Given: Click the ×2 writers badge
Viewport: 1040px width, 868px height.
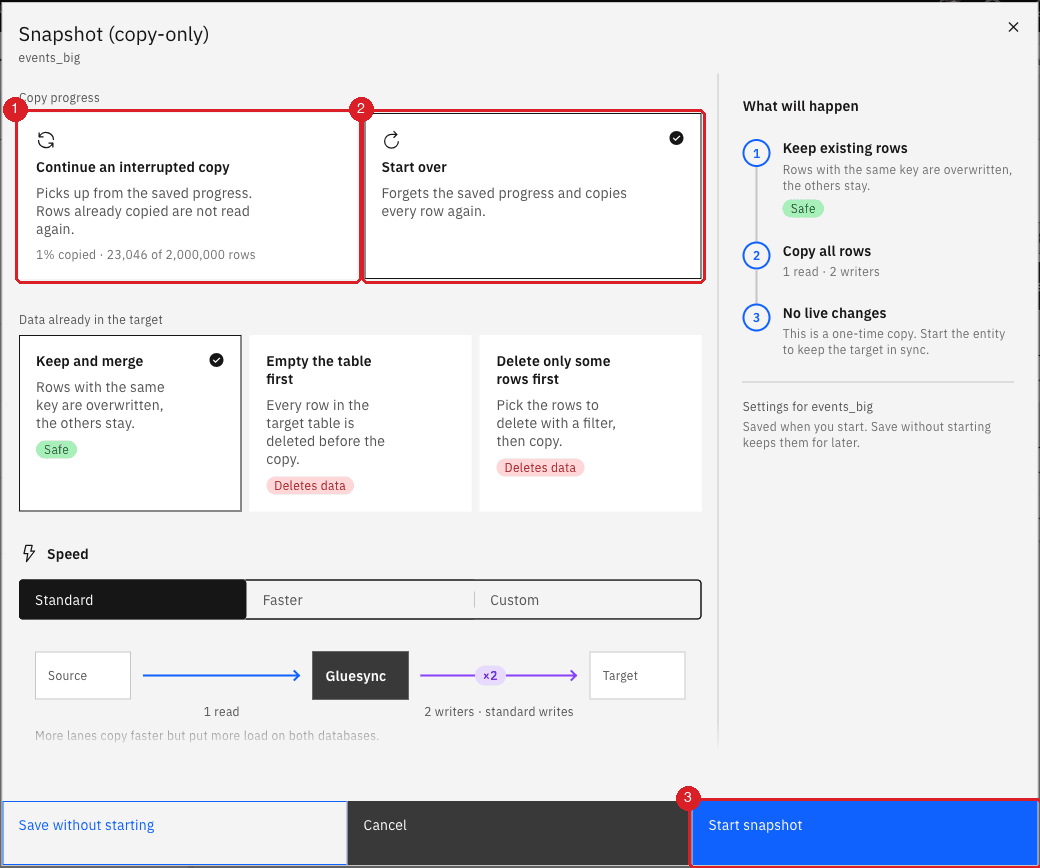Looking at the screenshot, I should pyautogui.click(x=490, y=676).
